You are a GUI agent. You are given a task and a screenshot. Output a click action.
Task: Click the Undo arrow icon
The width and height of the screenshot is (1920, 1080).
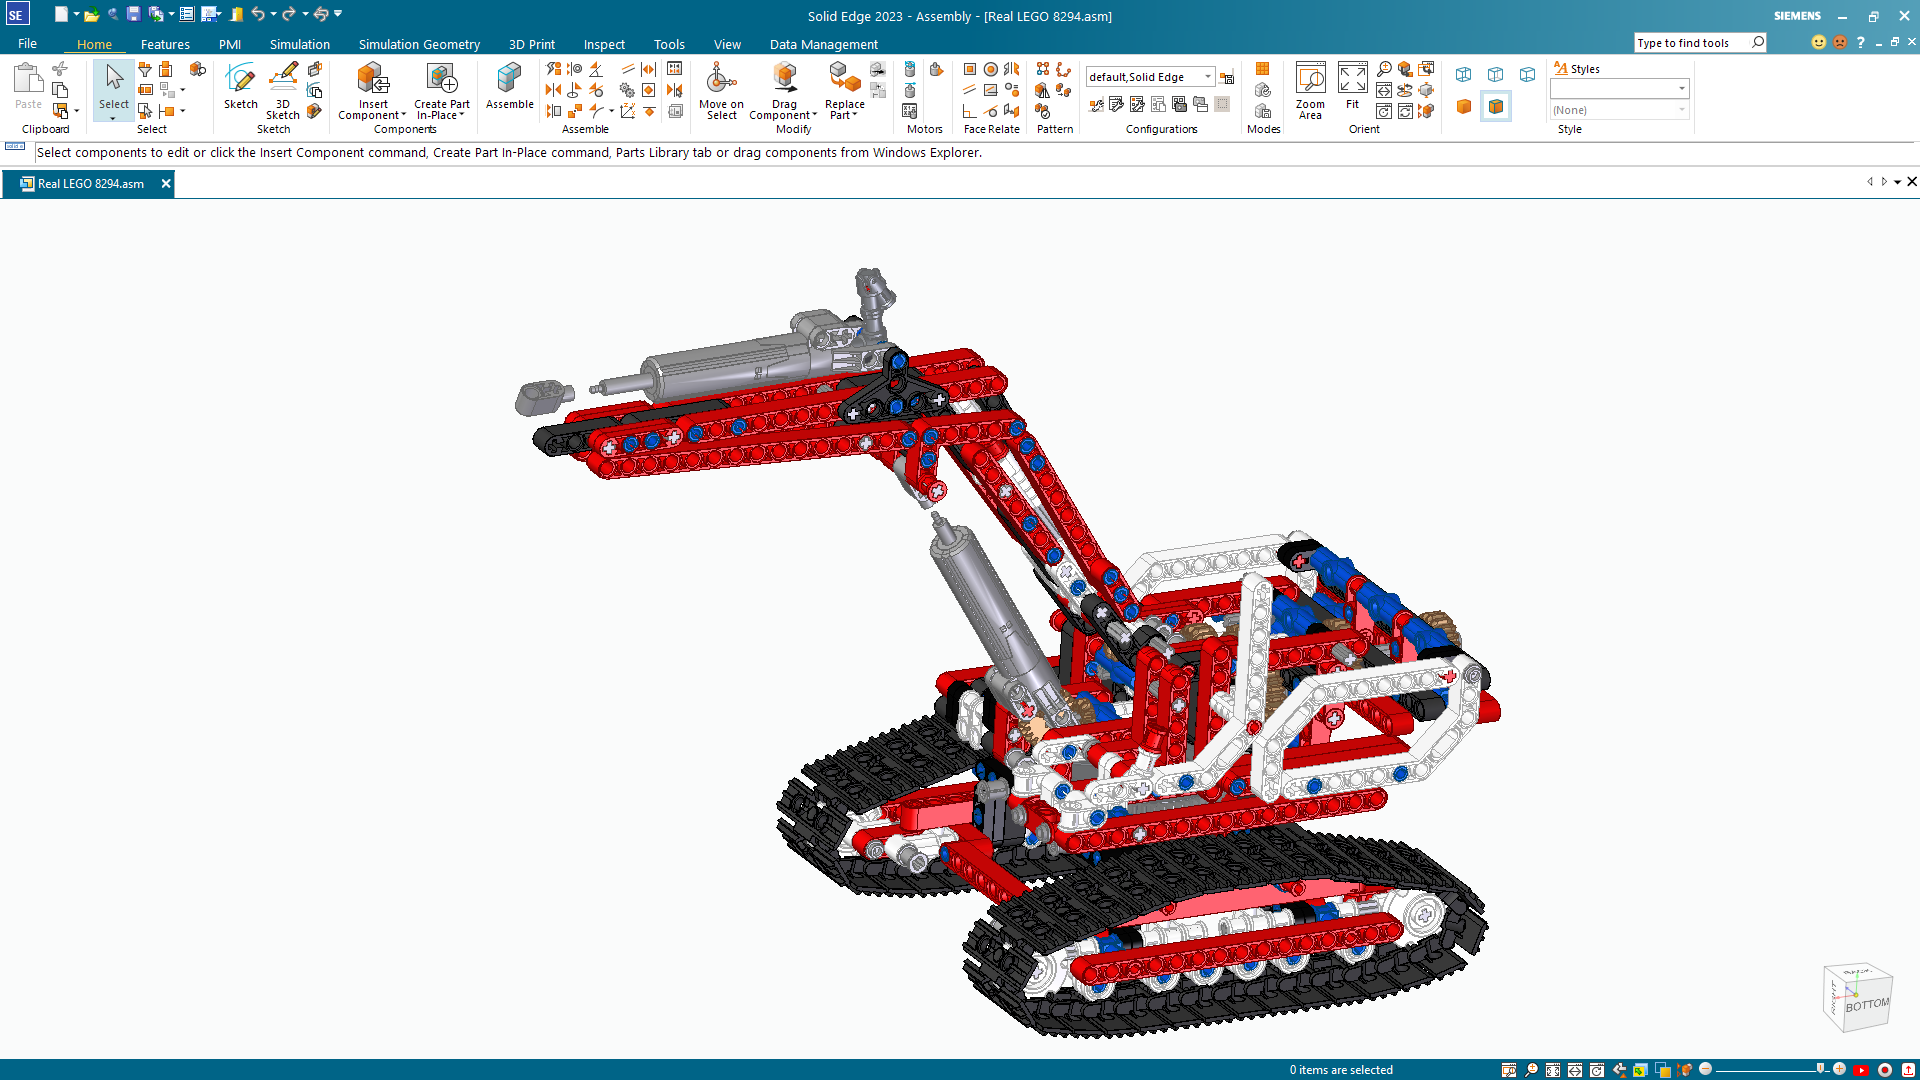(x=258, y=14)
